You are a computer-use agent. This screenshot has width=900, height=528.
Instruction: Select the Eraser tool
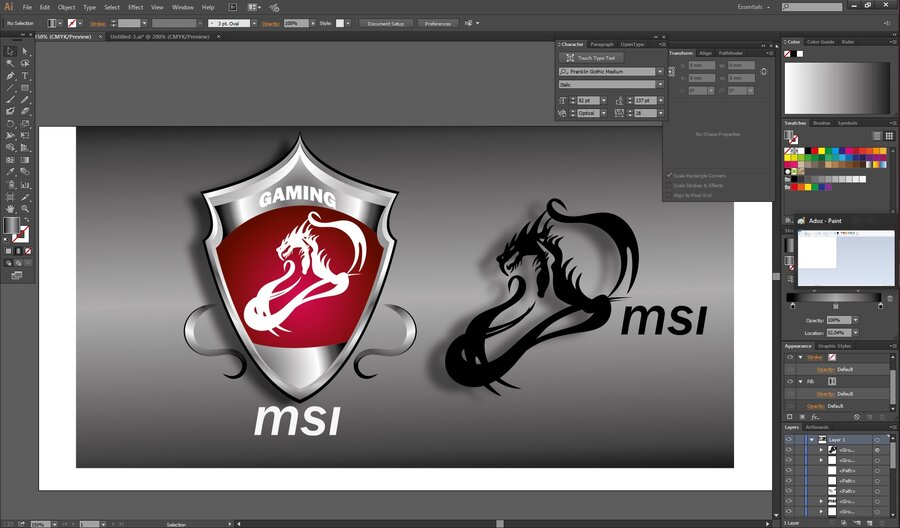click(25, 111)
